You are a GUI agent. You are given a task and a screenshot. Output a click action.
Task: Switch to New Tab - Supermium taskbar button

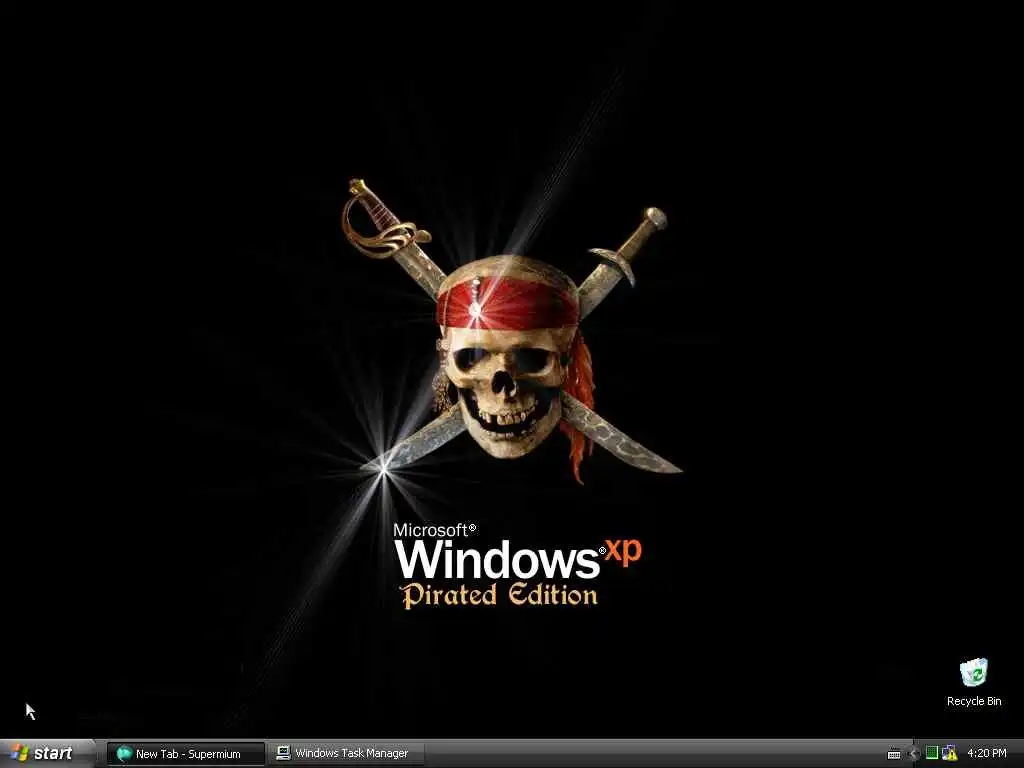pyautogui.click(x=185, y=754)
